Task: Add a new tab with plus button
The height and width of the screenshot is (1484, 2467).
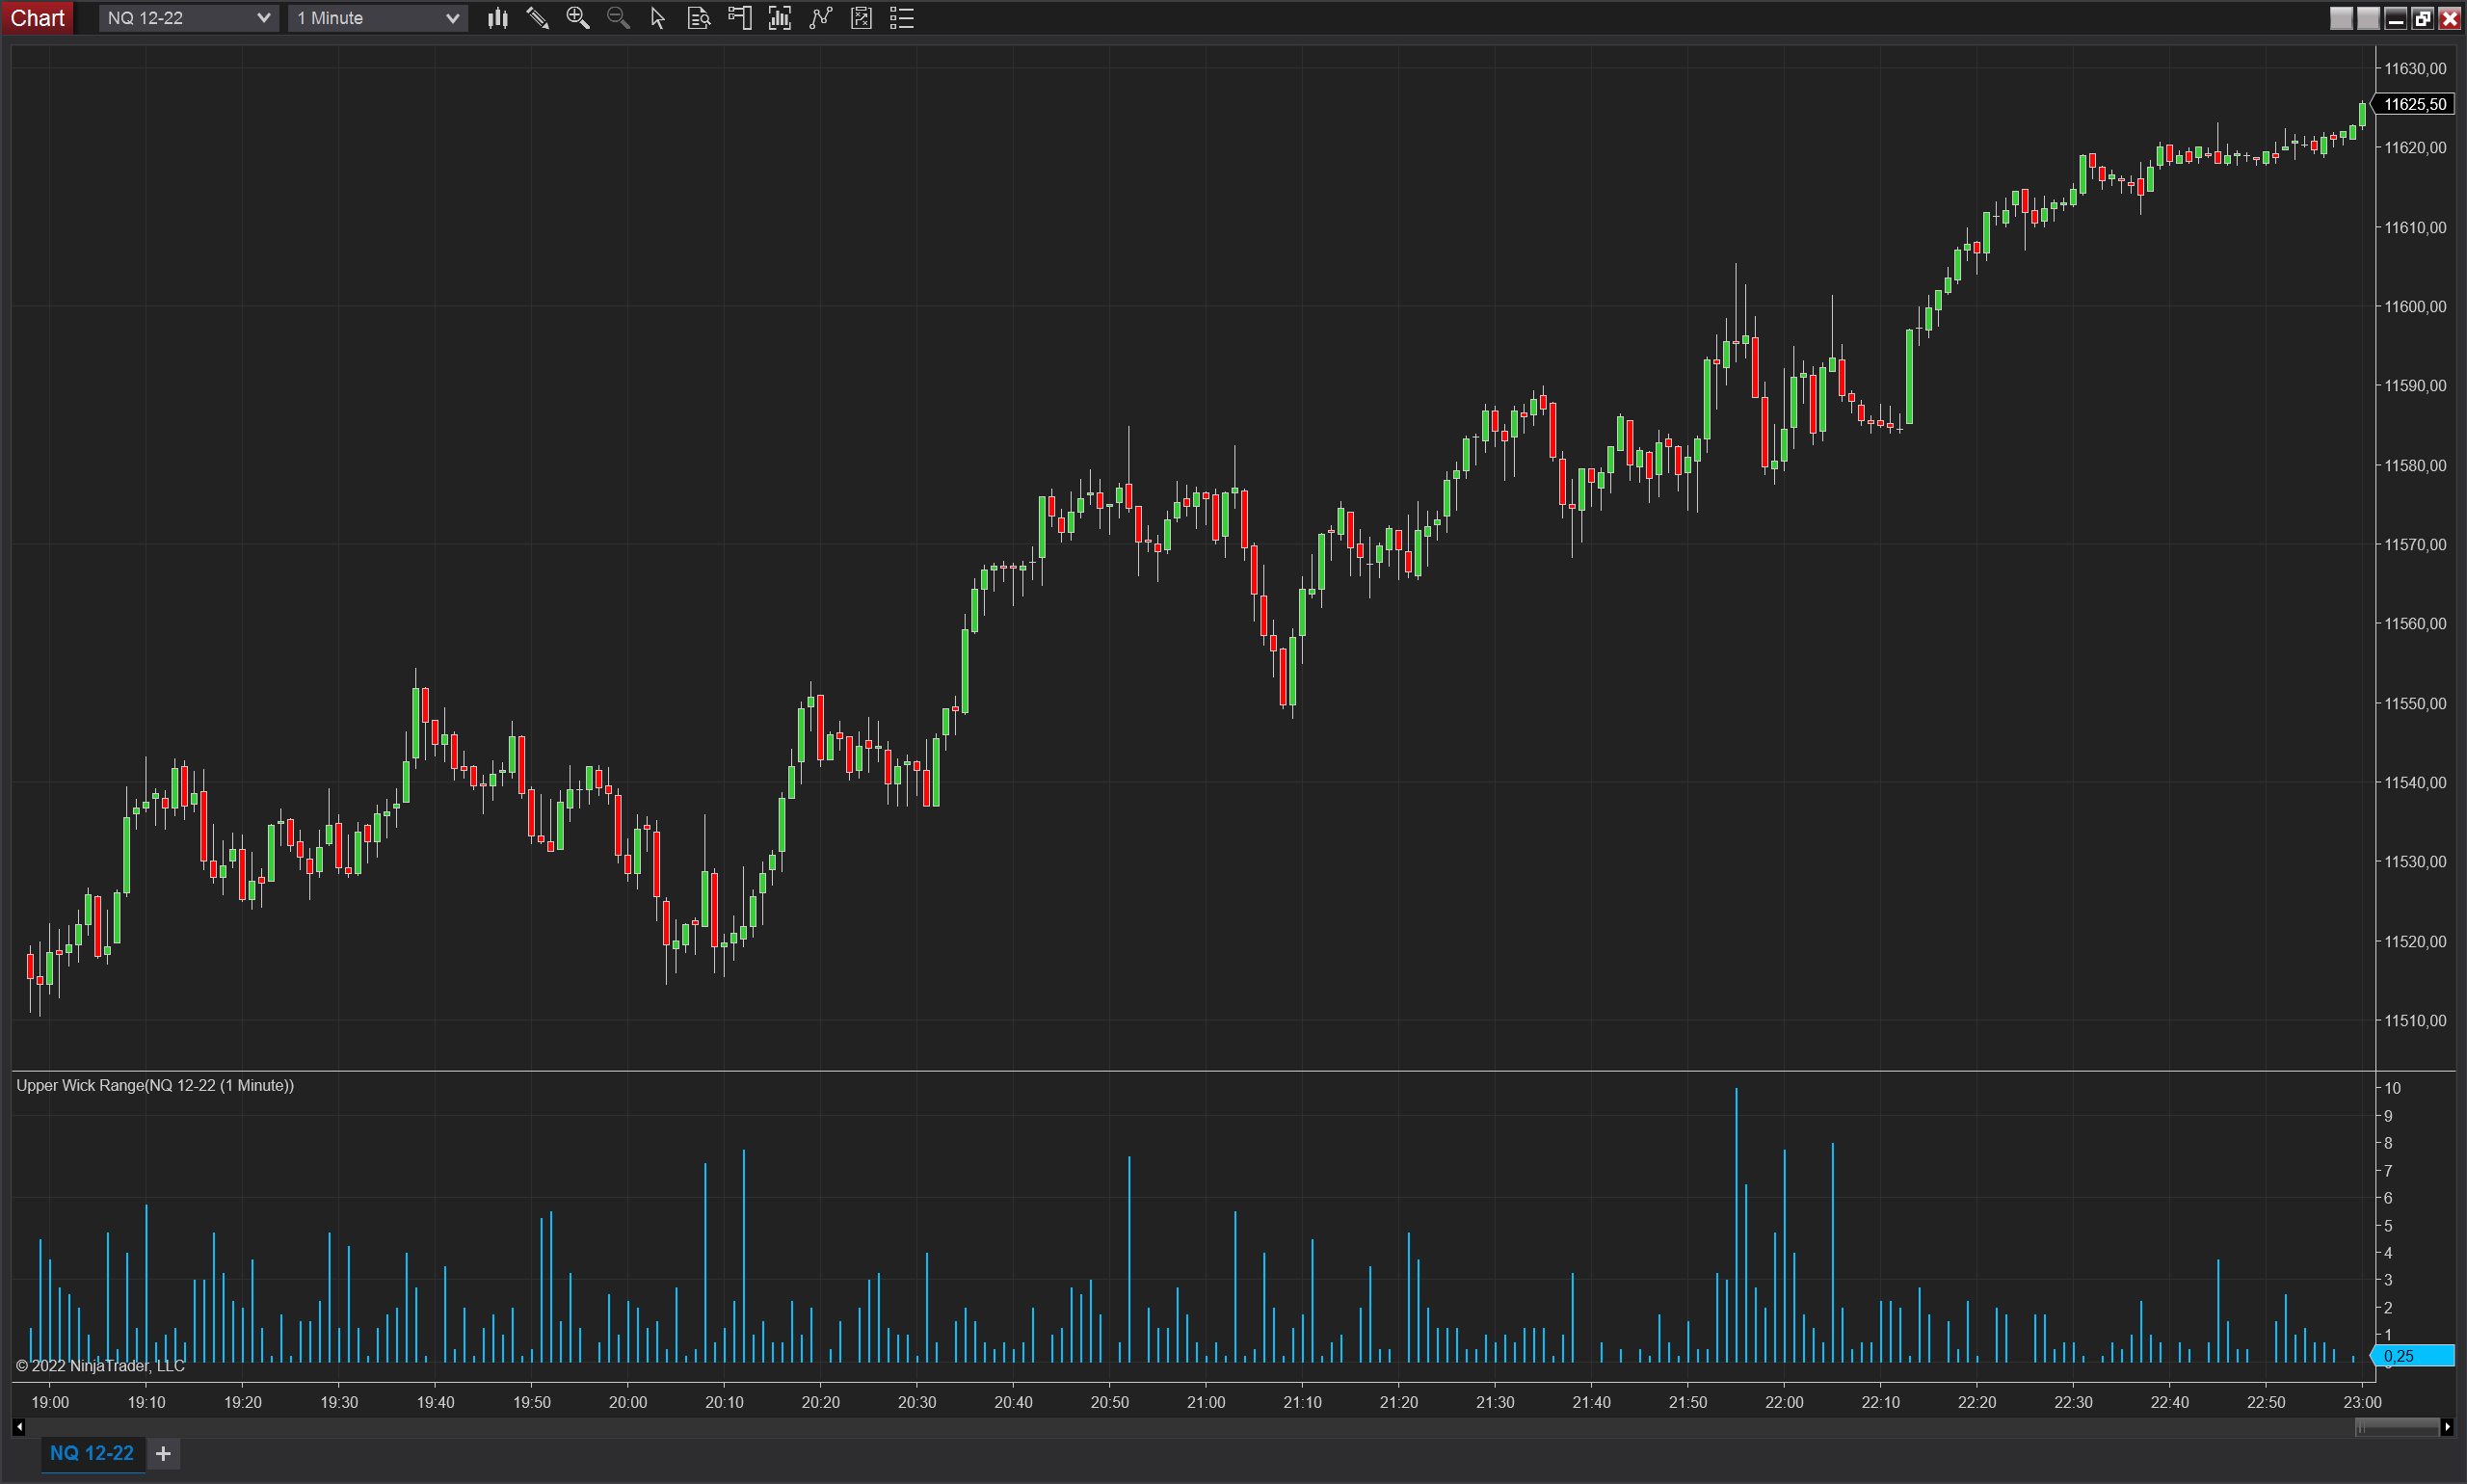Action: 163,1453
